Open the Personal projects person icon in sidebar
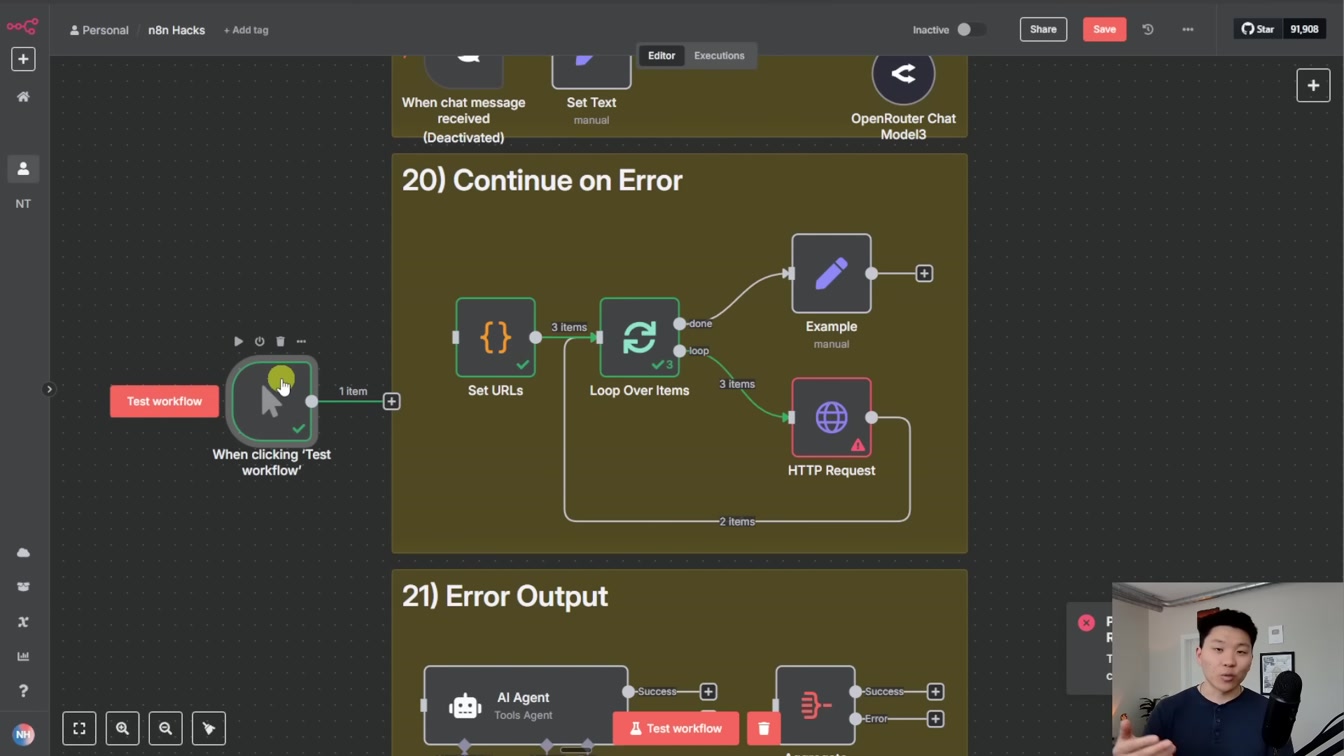The width and height of the screenshot is (1344, 756). (23, 169)
